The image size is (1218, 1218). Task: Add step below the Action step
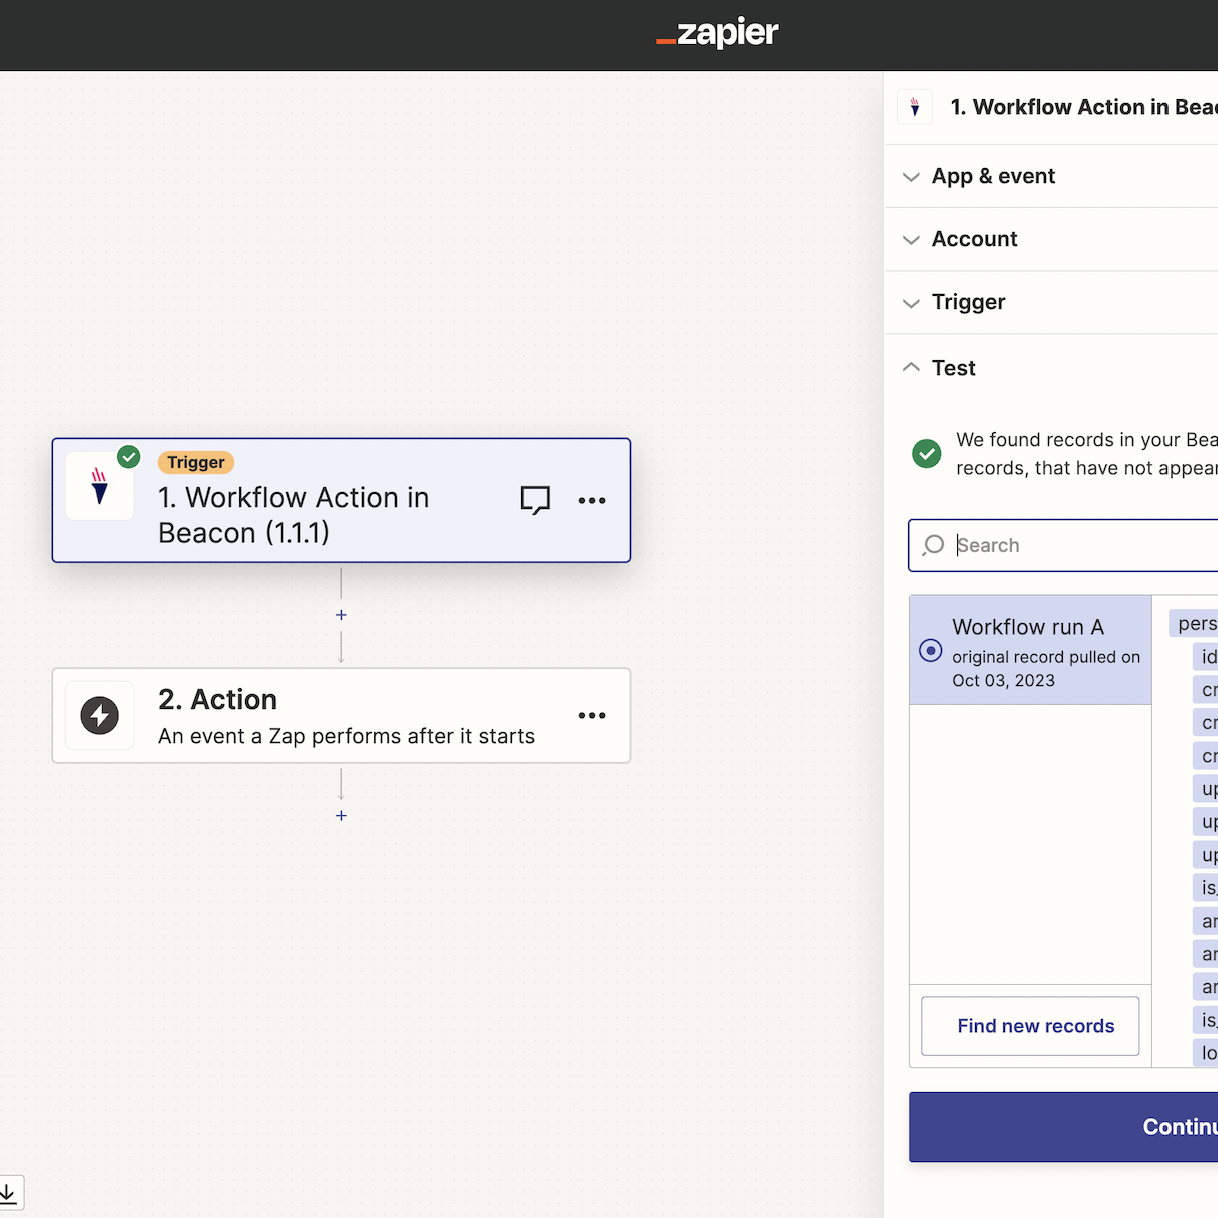(341, 816)
